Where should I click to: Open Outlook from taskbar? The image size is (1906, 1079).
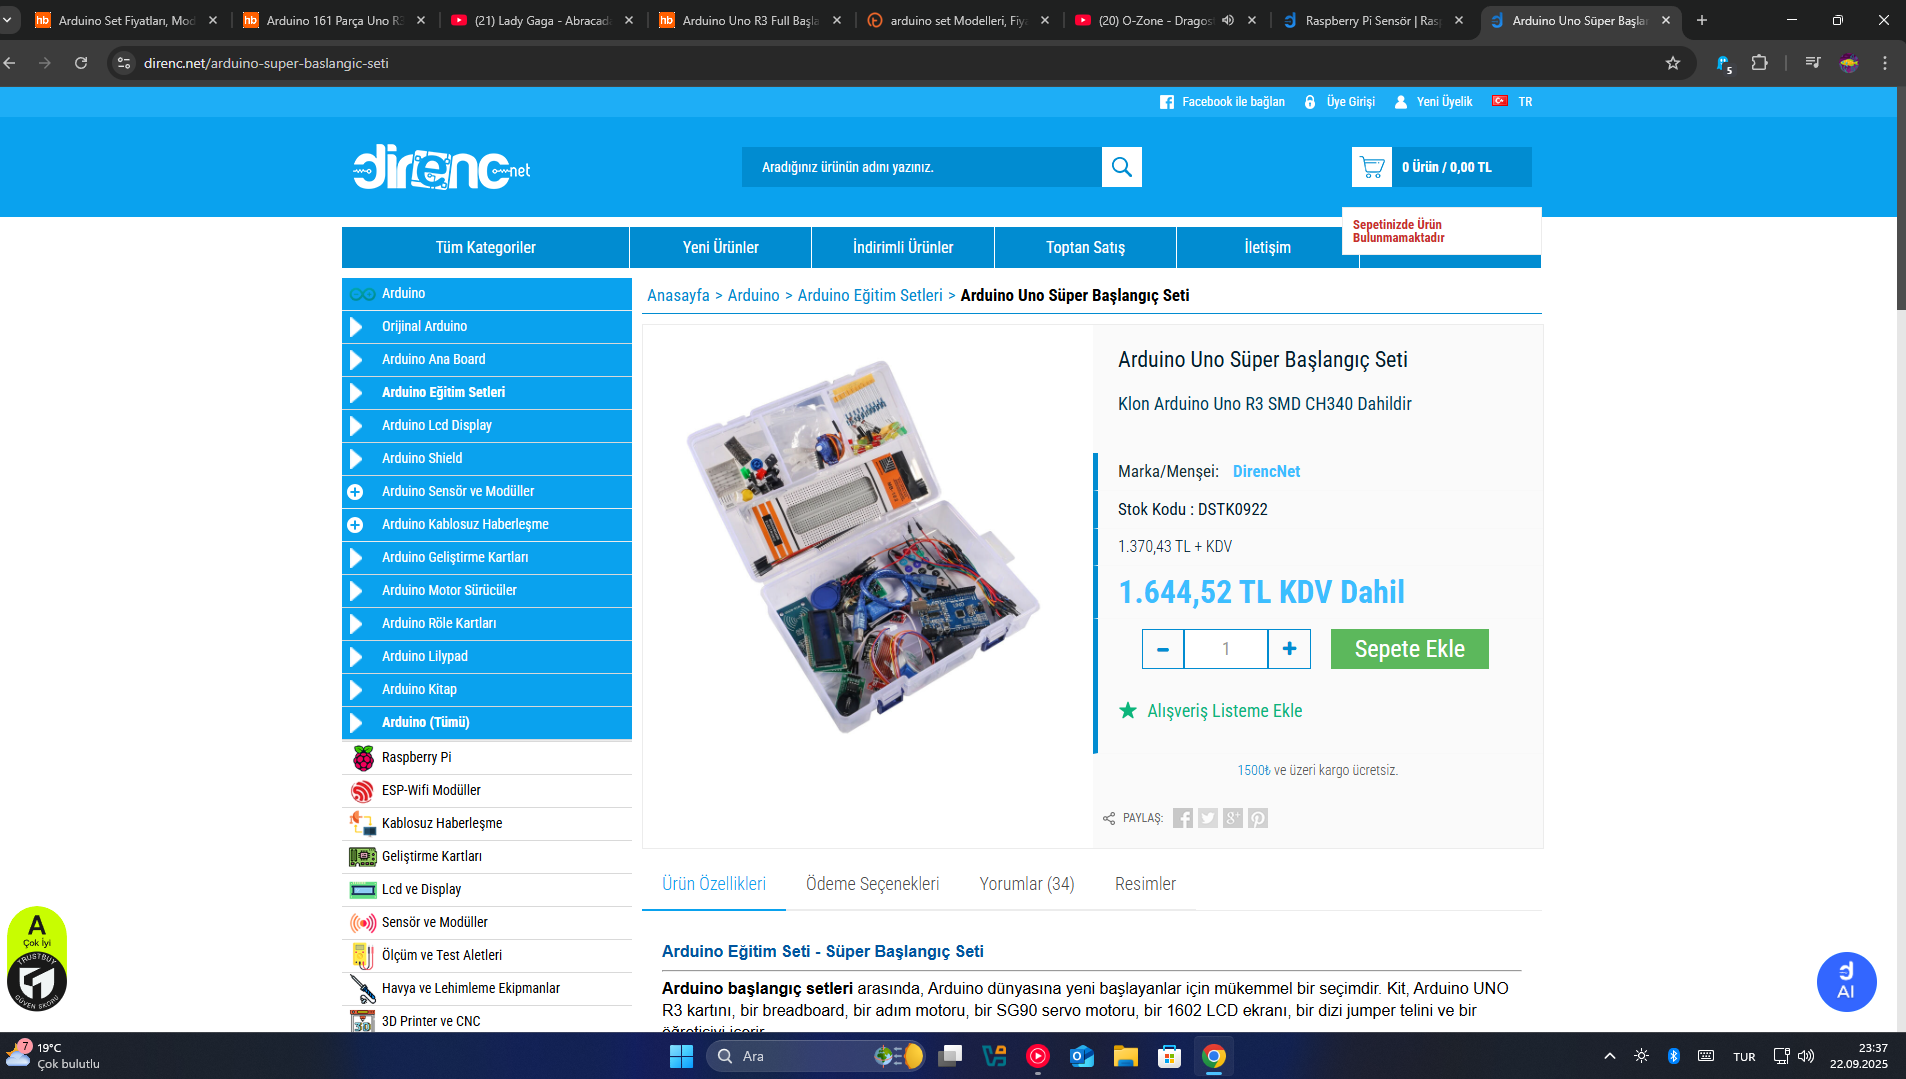coord(1082,1056)
